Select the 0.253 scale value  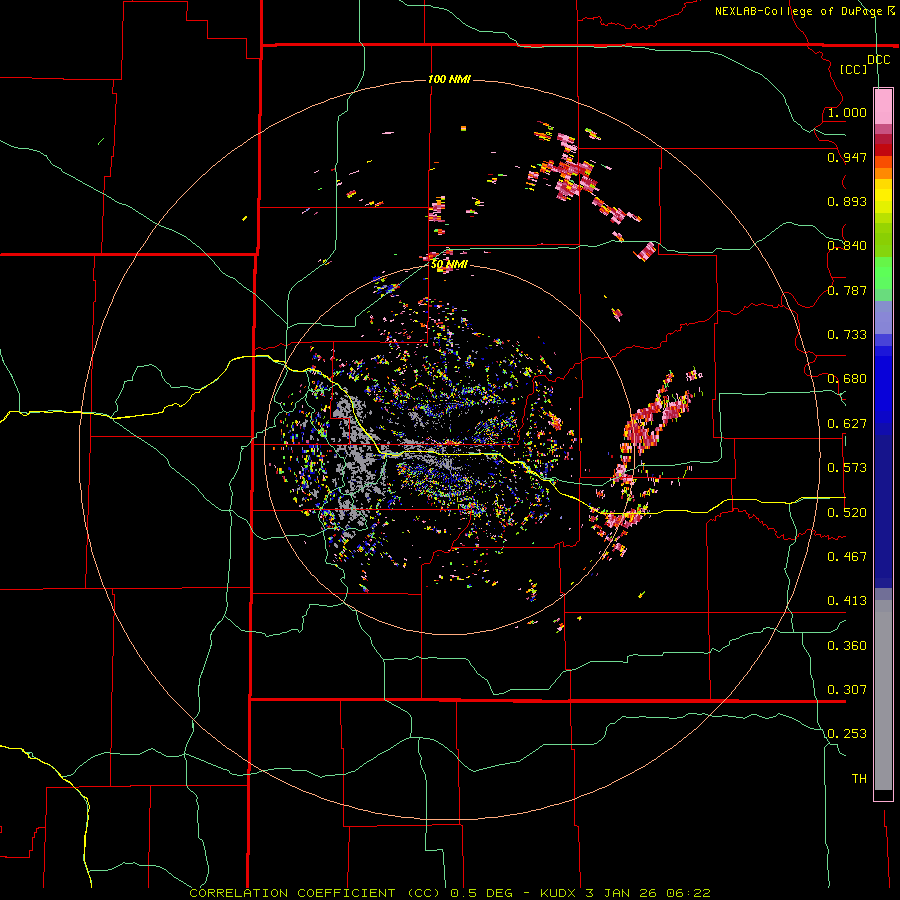[x=847, y=734]
